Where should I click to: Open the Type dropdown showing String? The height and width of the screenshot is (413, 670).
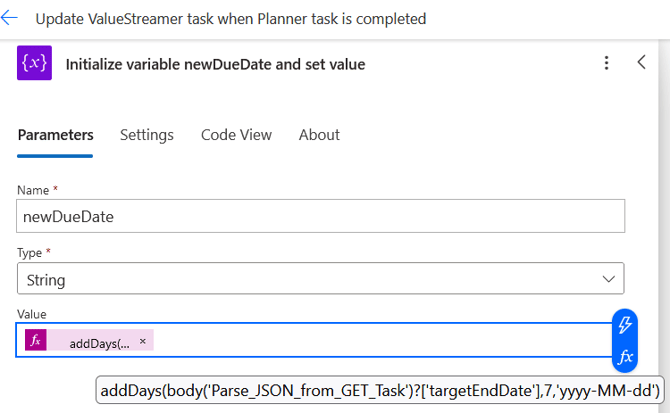point(300,278)
